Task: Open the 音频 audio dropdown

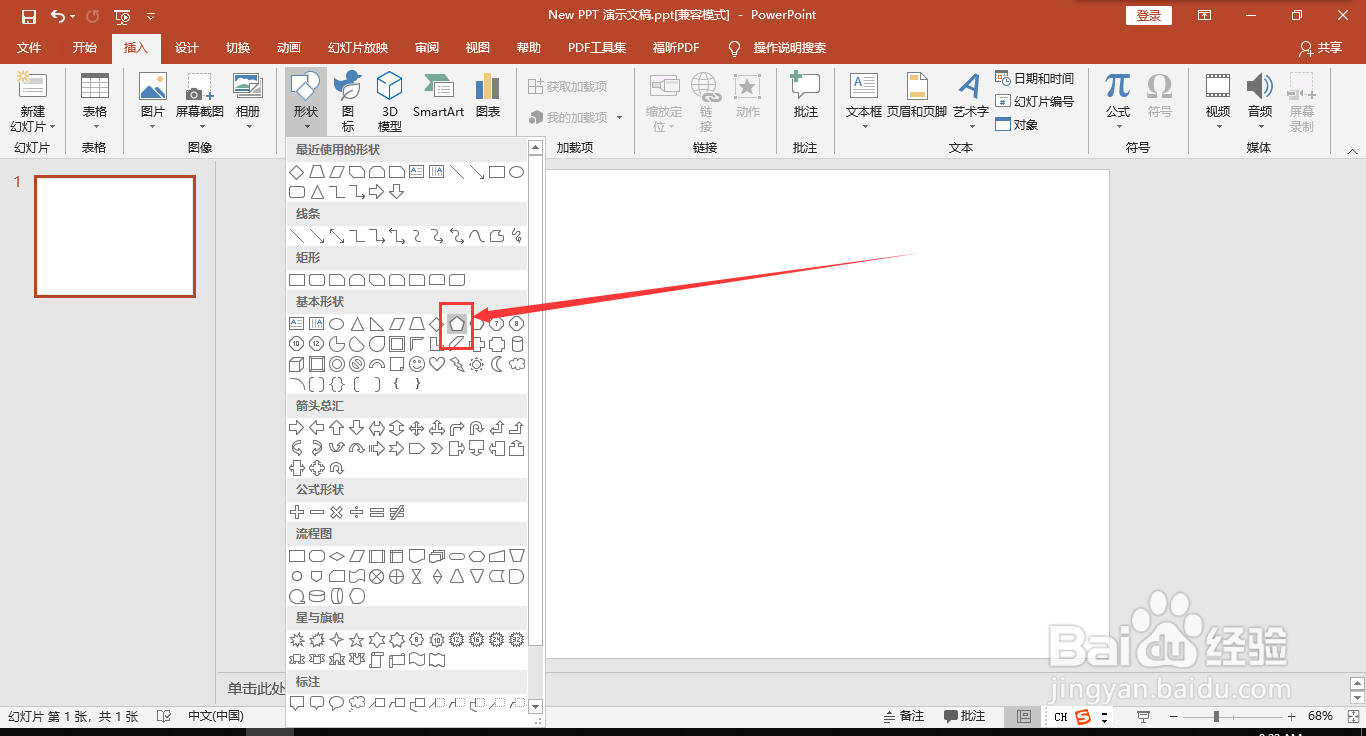Action: (x=1260, y=101)
